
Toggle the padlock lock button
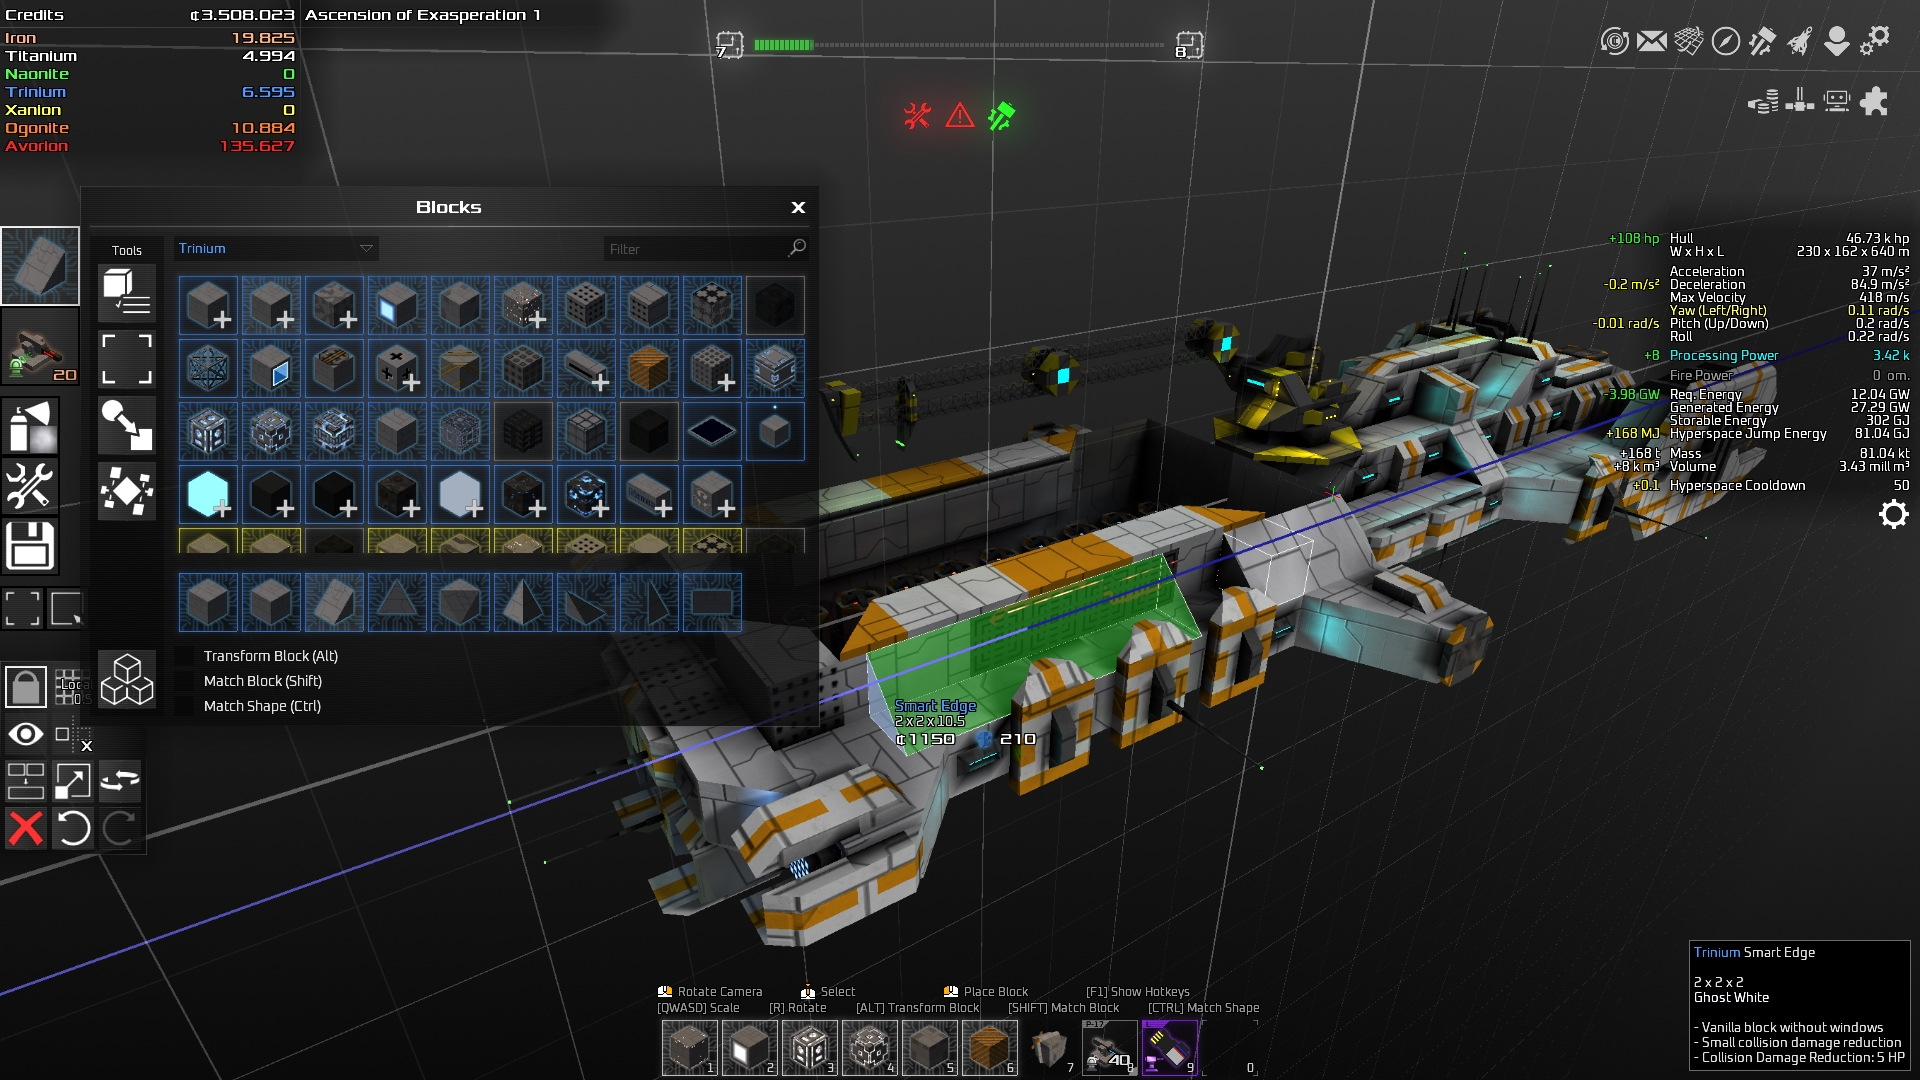pyautogui.click(x=26, y=687)
